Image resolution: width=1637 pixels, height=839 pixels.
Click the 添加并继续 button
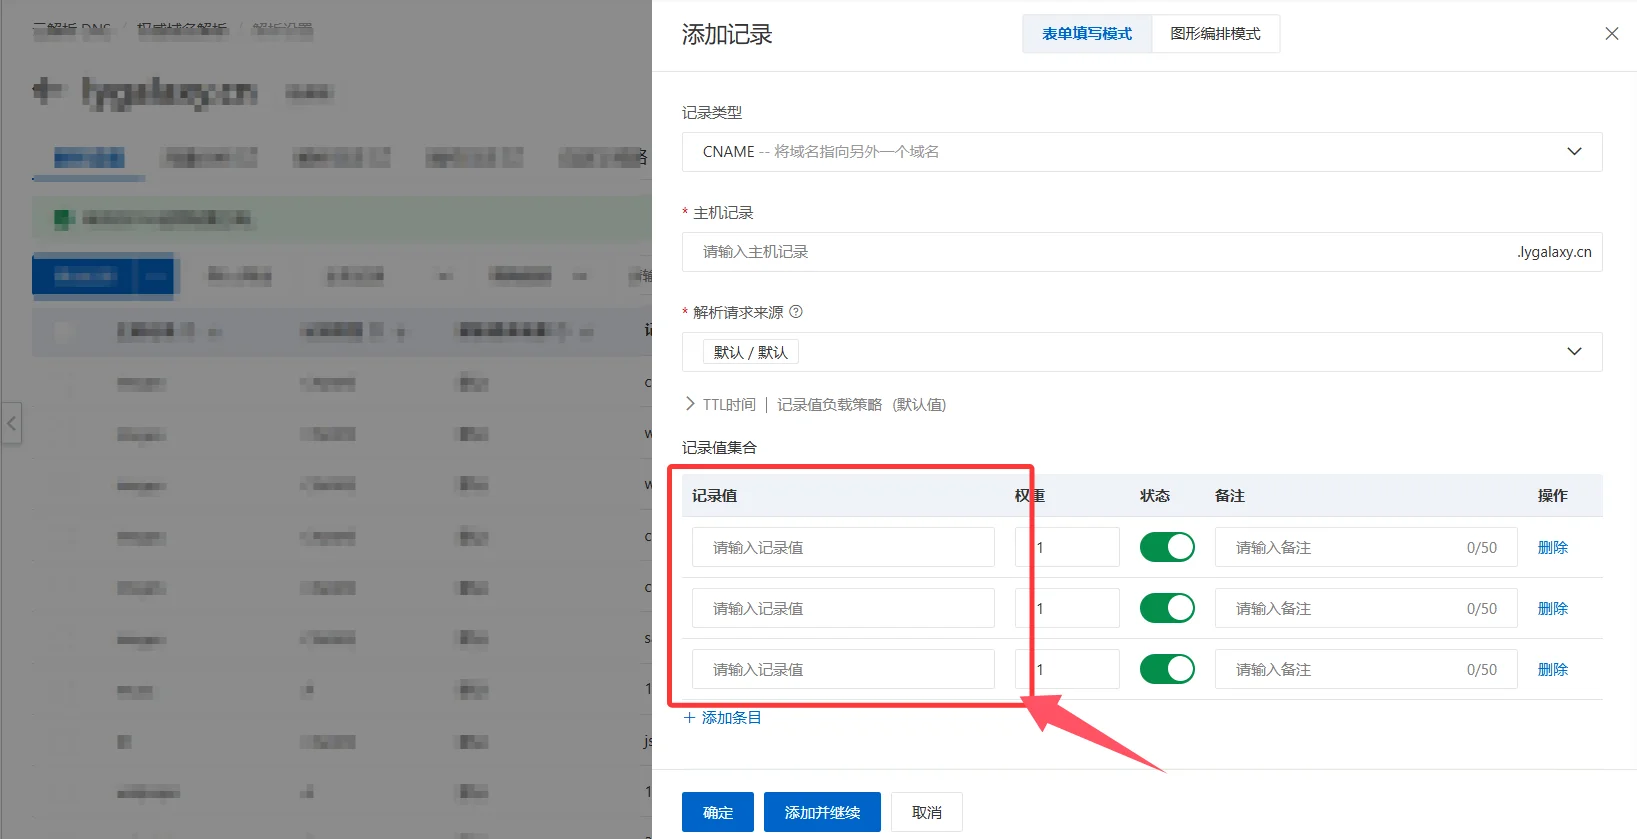pos(822,812)
